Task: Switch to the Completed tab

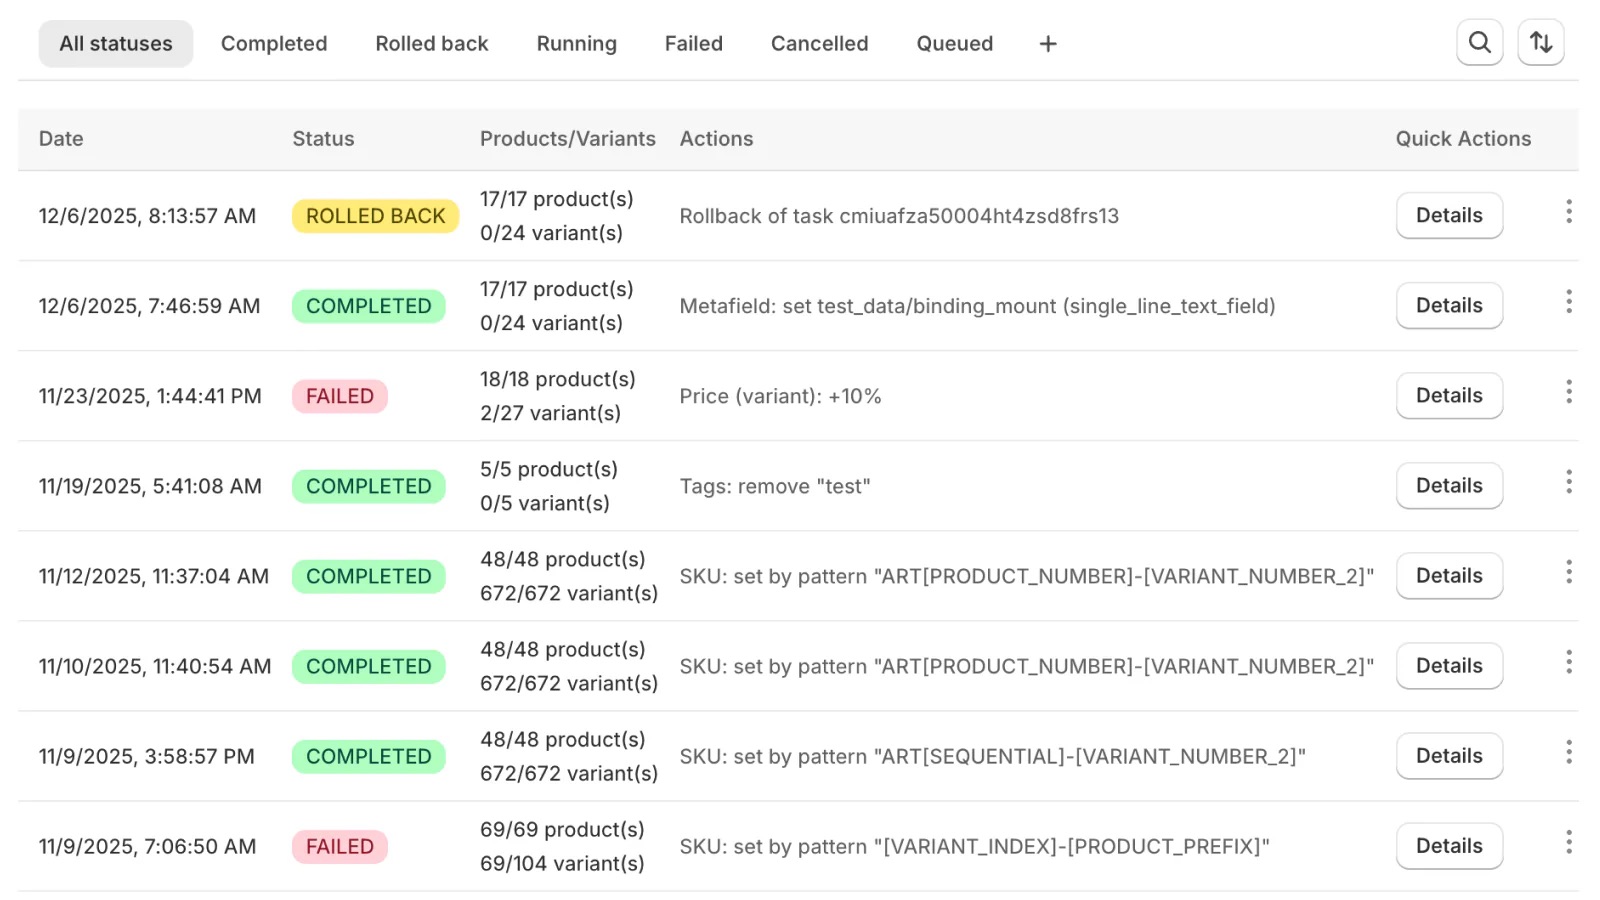Action: coord(274,44)
